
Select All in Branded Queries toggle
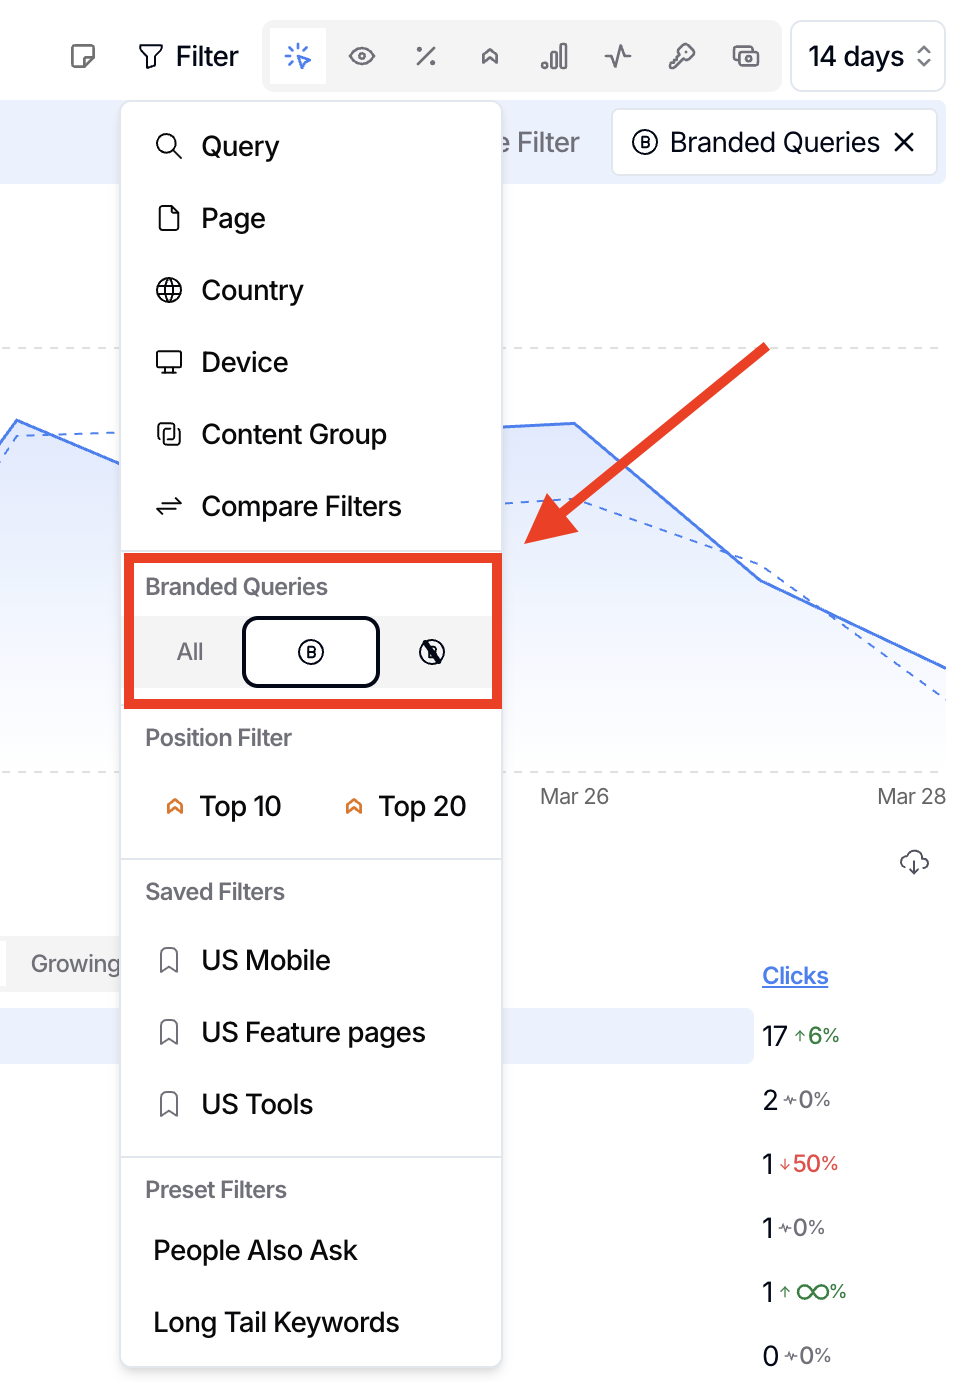pos(190,652)
